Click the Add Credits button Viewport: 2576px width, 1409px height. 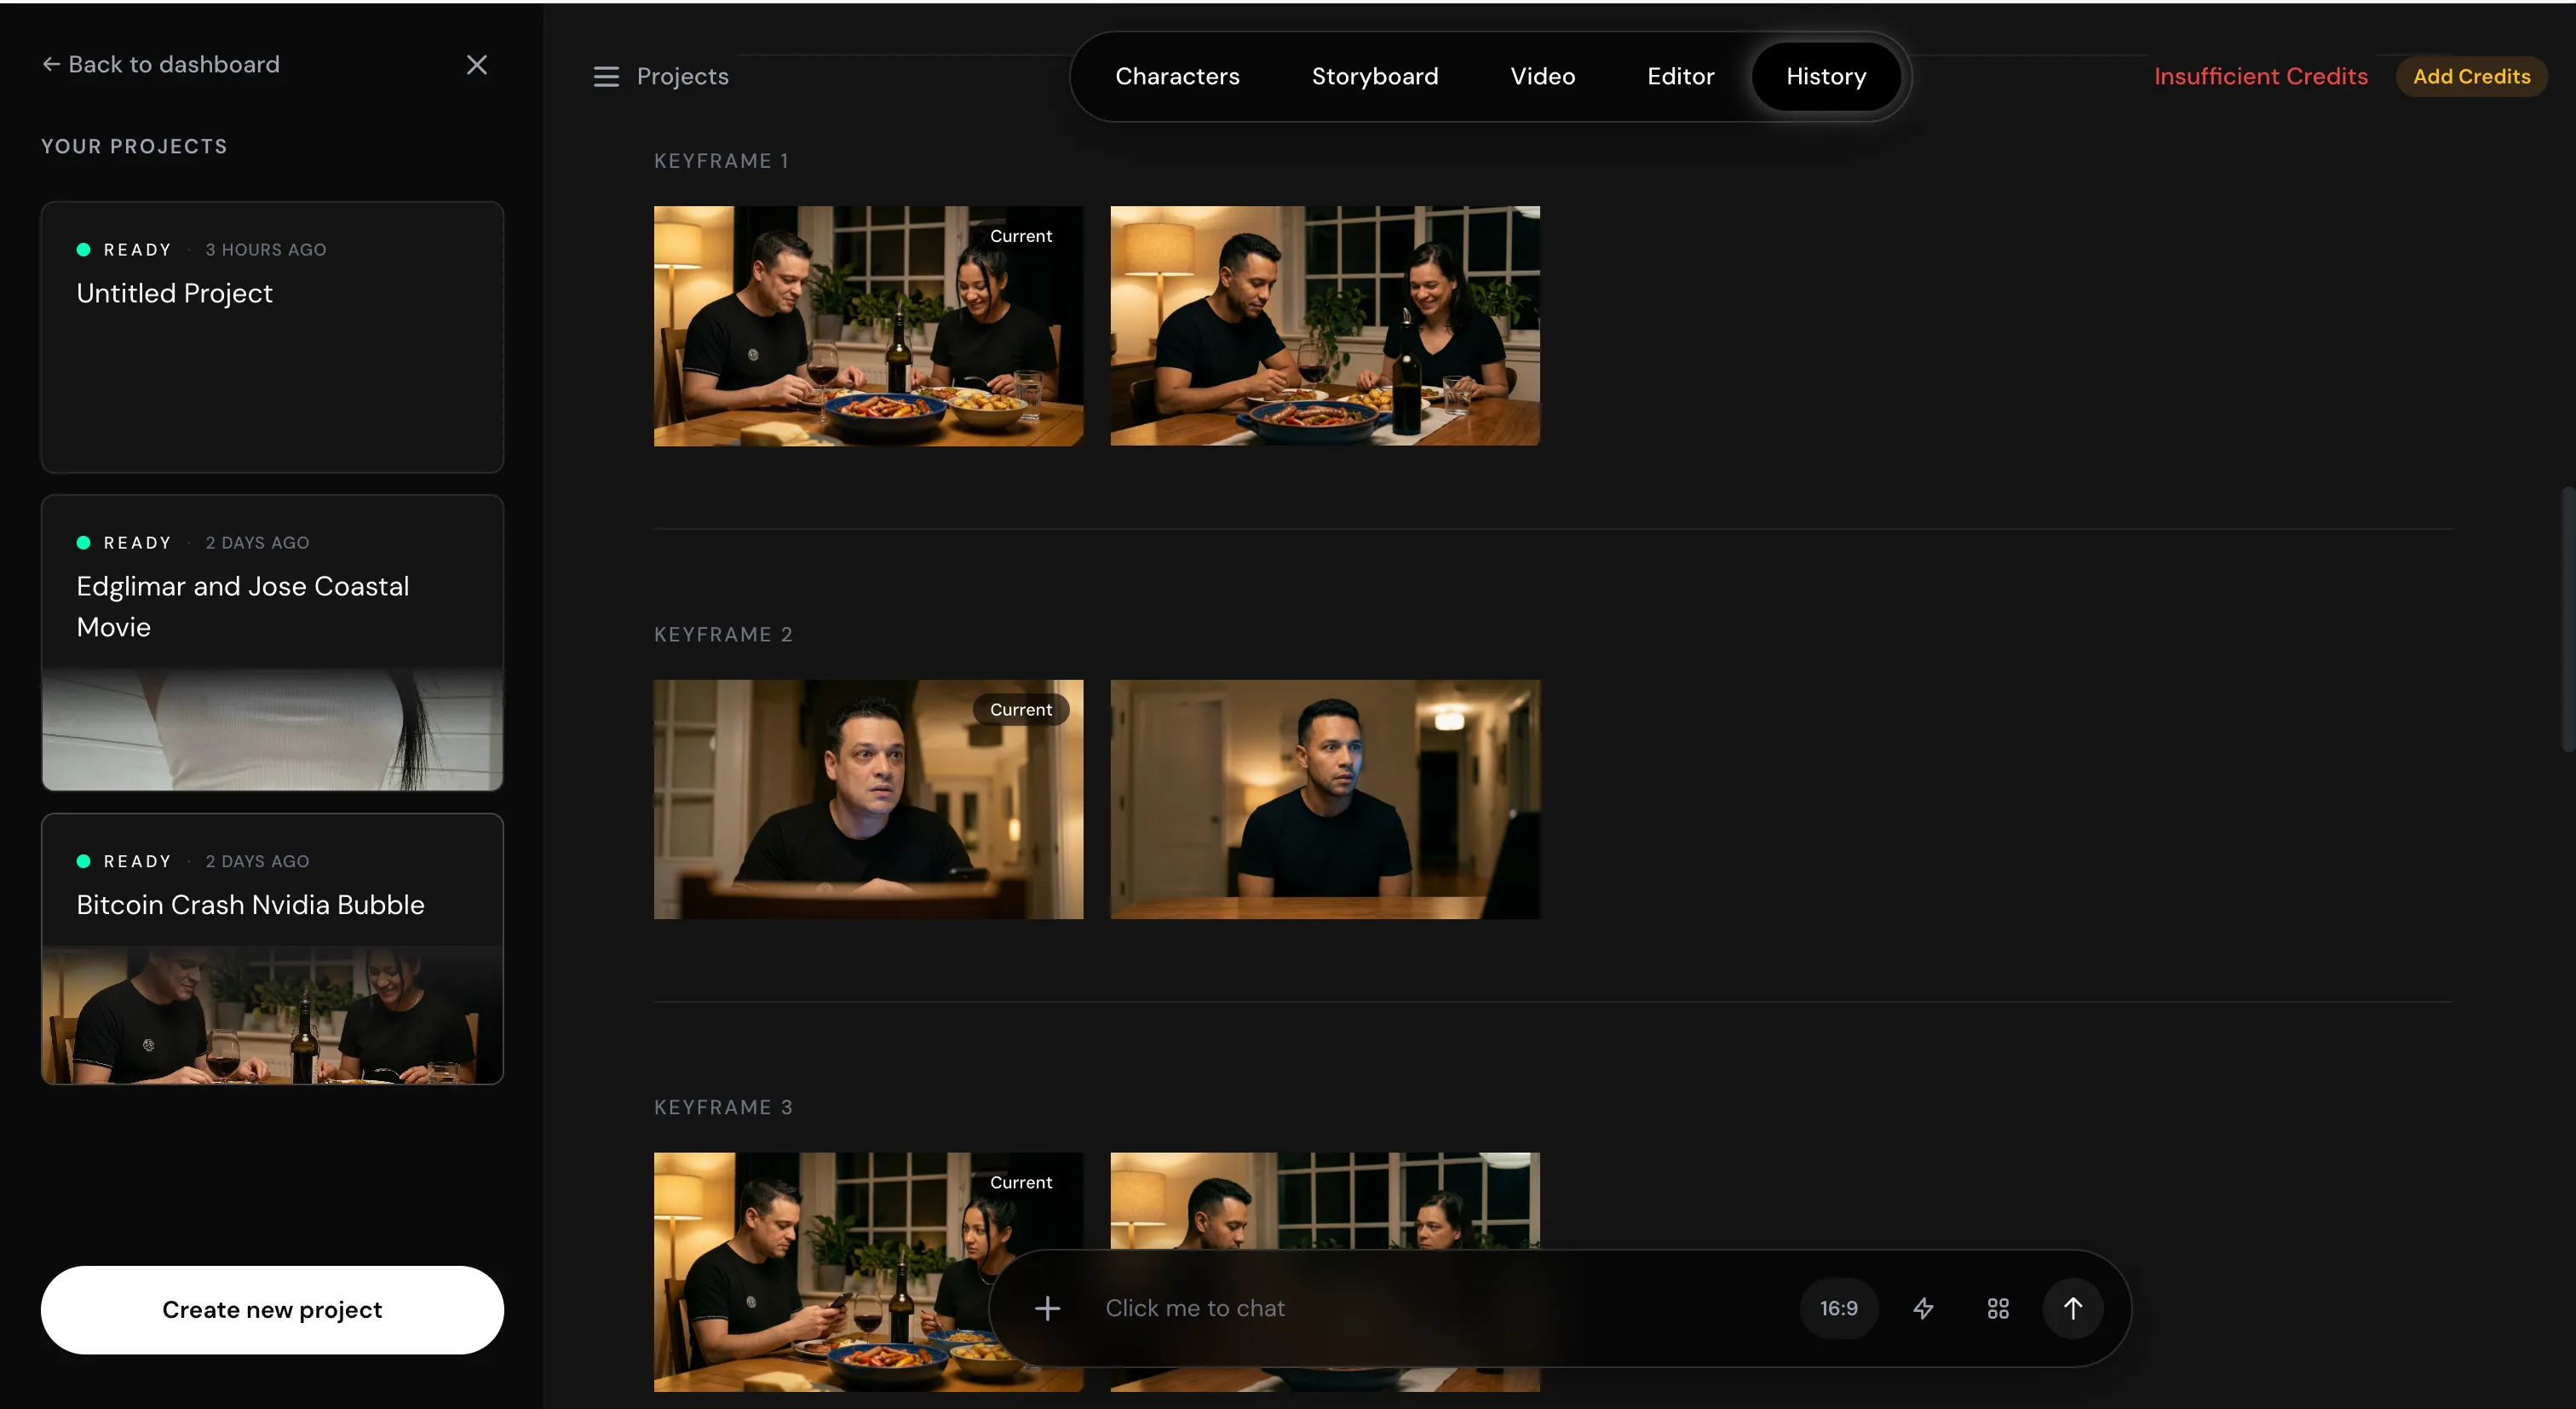2471,77
